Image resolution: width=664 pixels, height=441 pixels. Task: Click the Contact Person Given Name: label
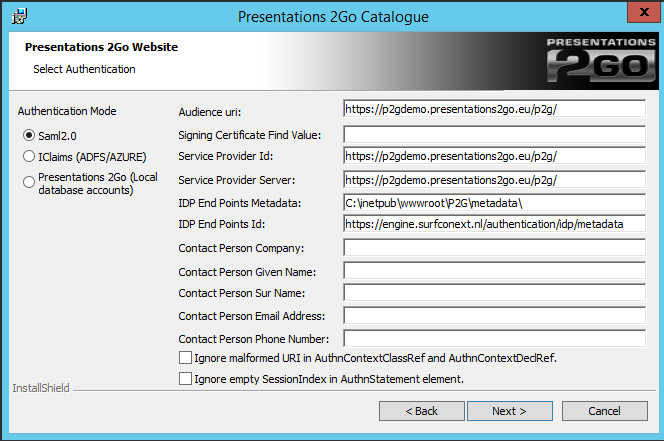247,272
